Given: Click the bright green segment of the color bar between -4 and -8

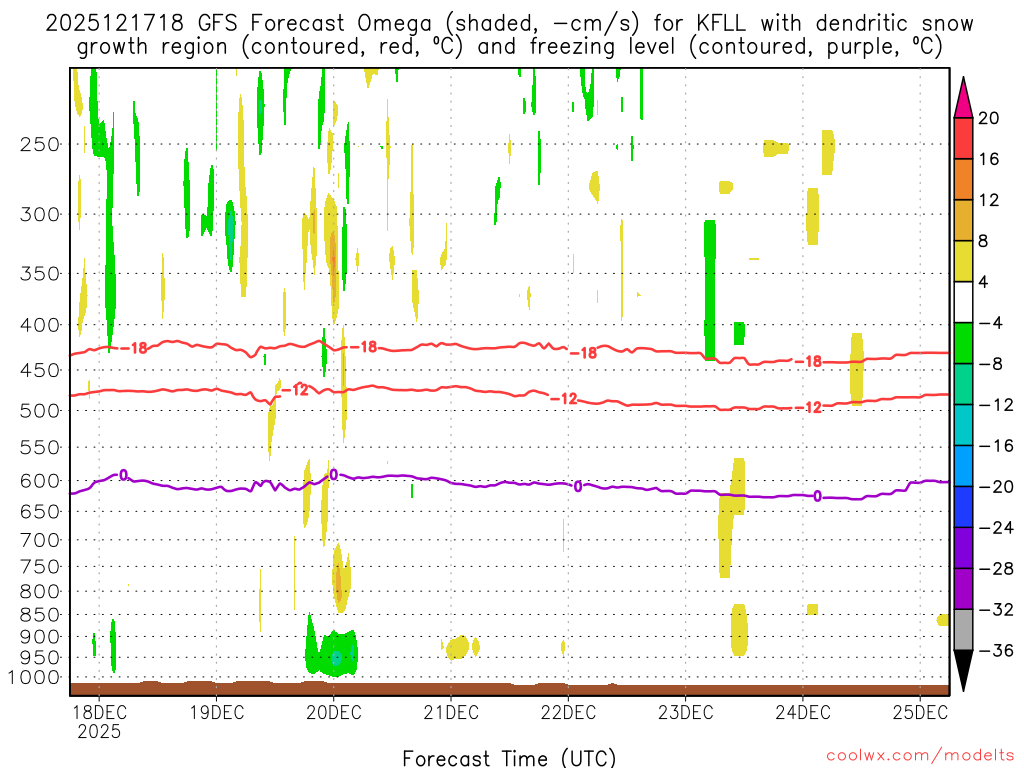Looking at the screenshot, I should [963, 343].
